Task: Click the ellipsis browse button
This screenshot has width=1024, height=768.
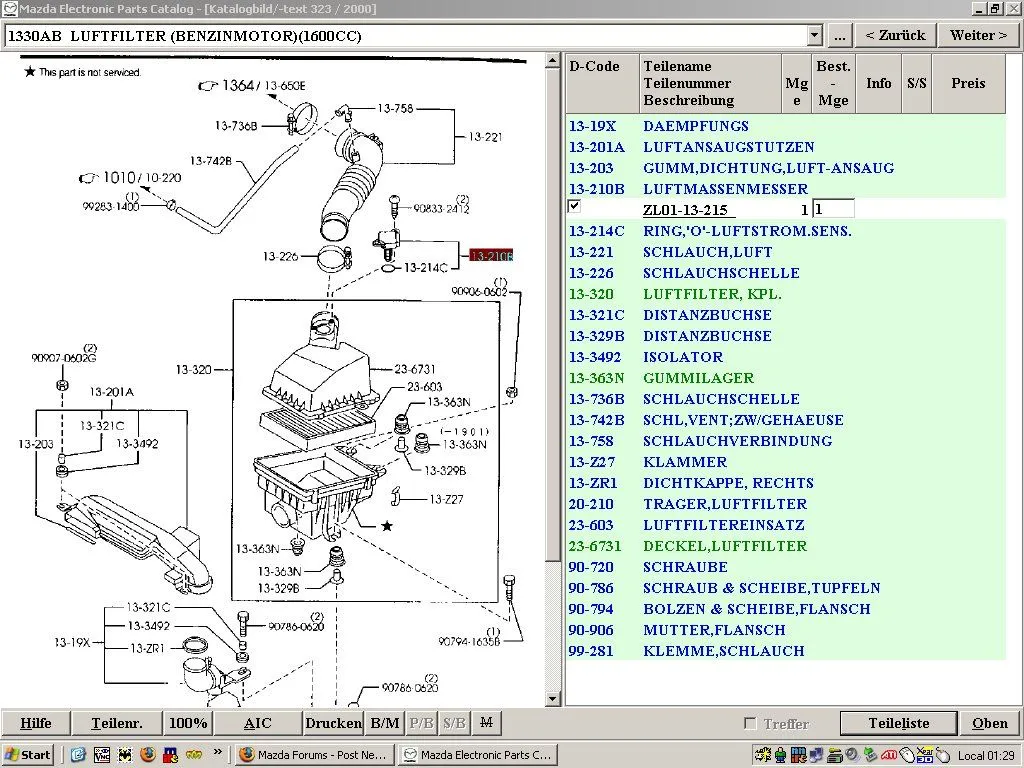Action: pos(840,36)
